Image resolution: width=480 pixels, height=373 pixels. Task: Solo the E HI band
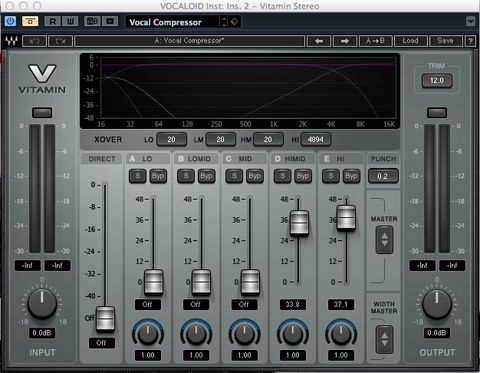click(331, 176)
